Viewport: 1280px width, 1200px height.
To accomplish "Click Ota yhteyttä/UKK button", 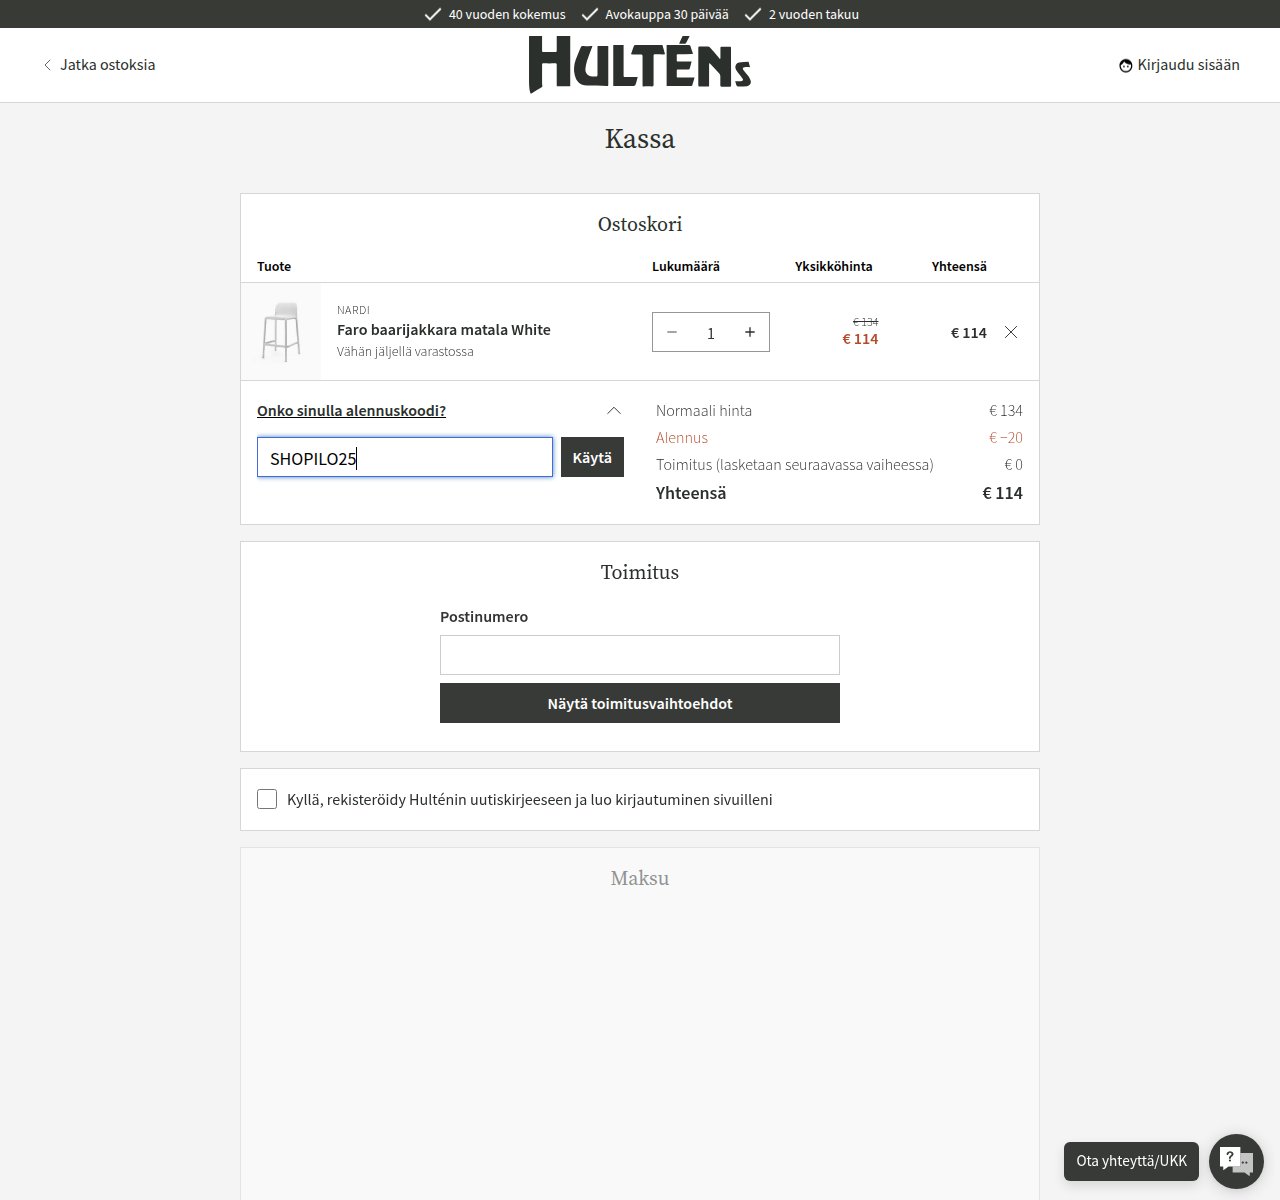I will [1131, 1161].
